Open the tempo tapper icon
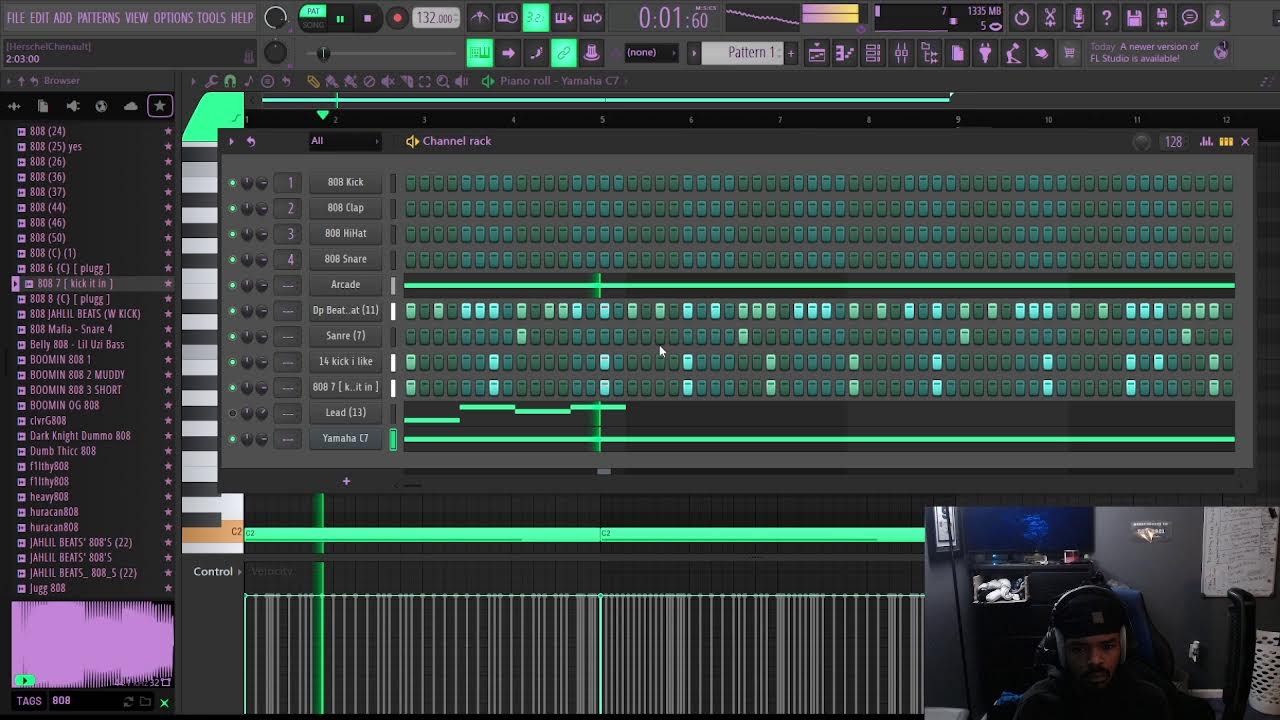Image resolution: width=1280 pixels, height=720 pixels. (x=1013, y=54)
